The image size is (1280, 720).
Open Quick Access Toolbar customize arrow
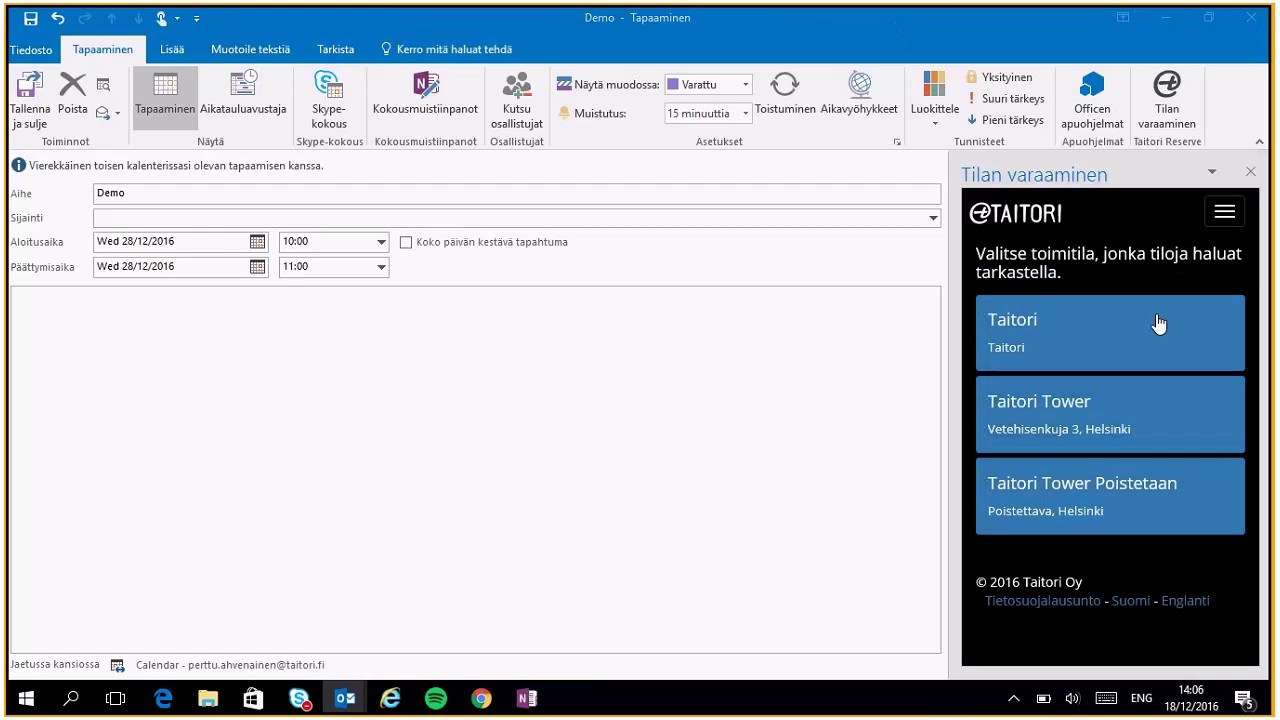point(197,18)
